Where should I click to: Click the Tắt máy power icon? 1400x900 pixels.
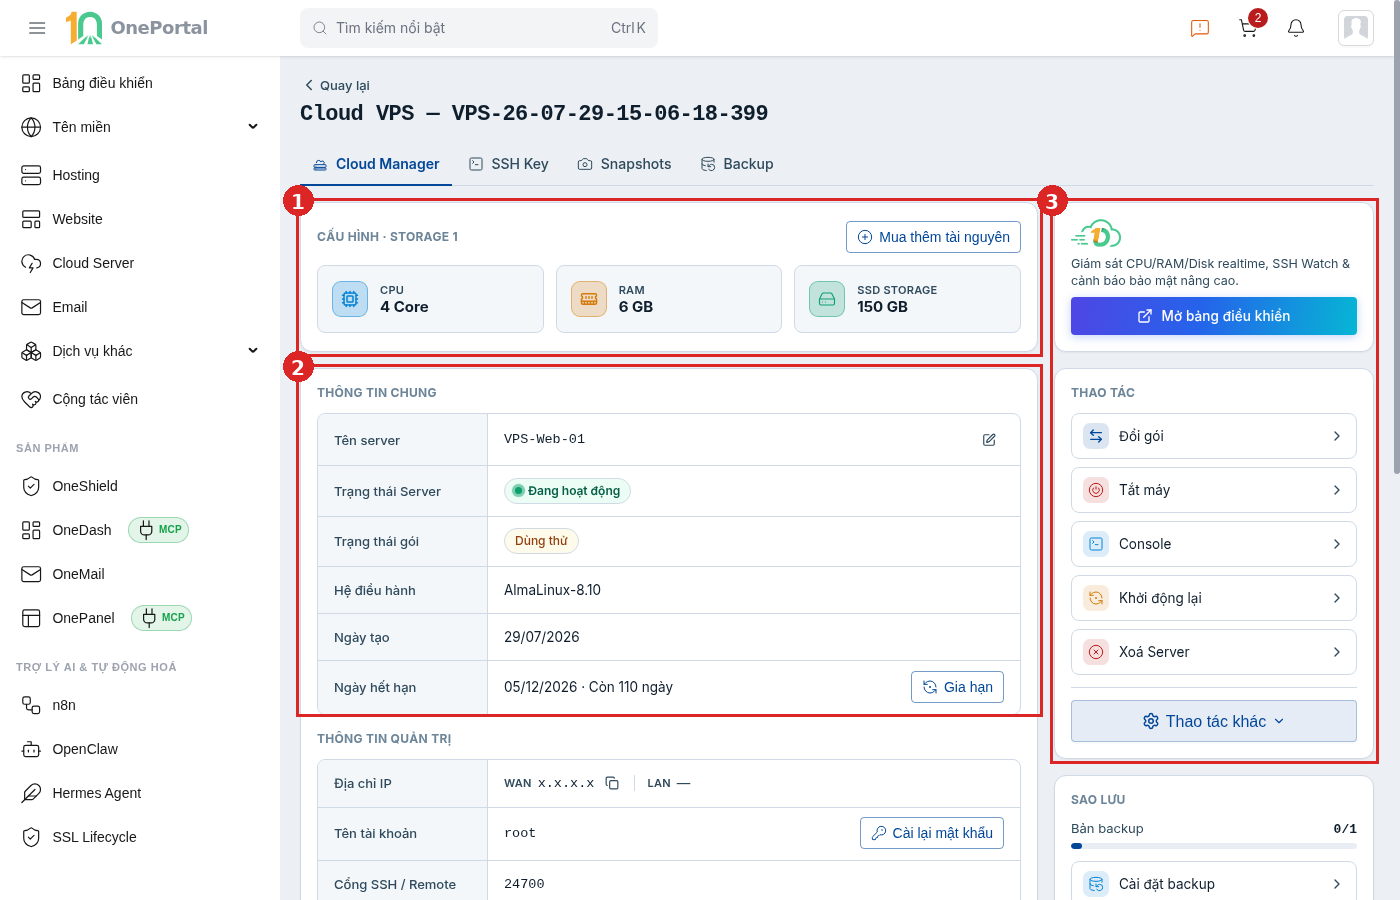coord(1096,490)
